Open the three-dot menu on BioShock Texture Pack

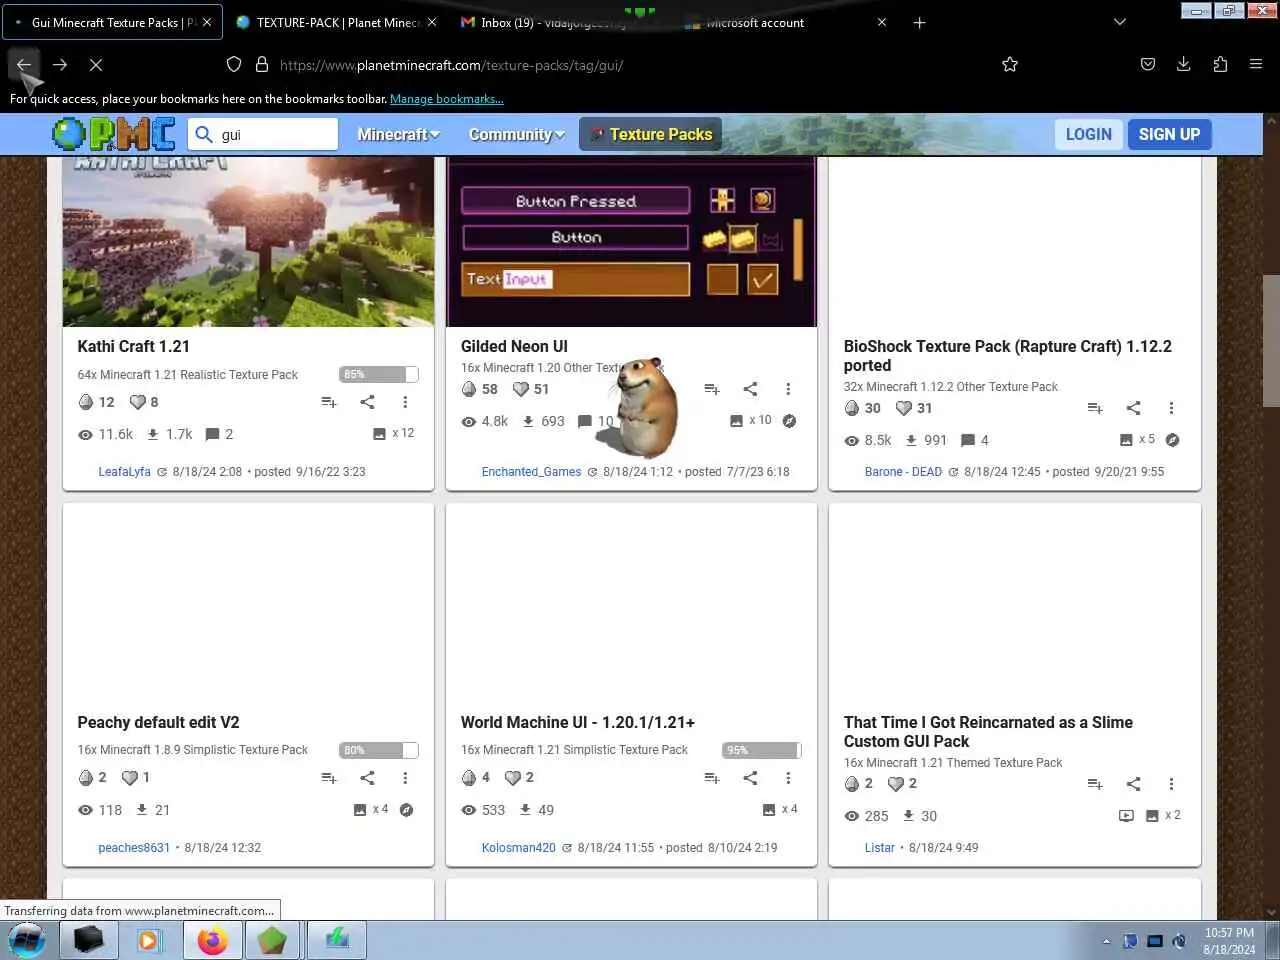1171,408
